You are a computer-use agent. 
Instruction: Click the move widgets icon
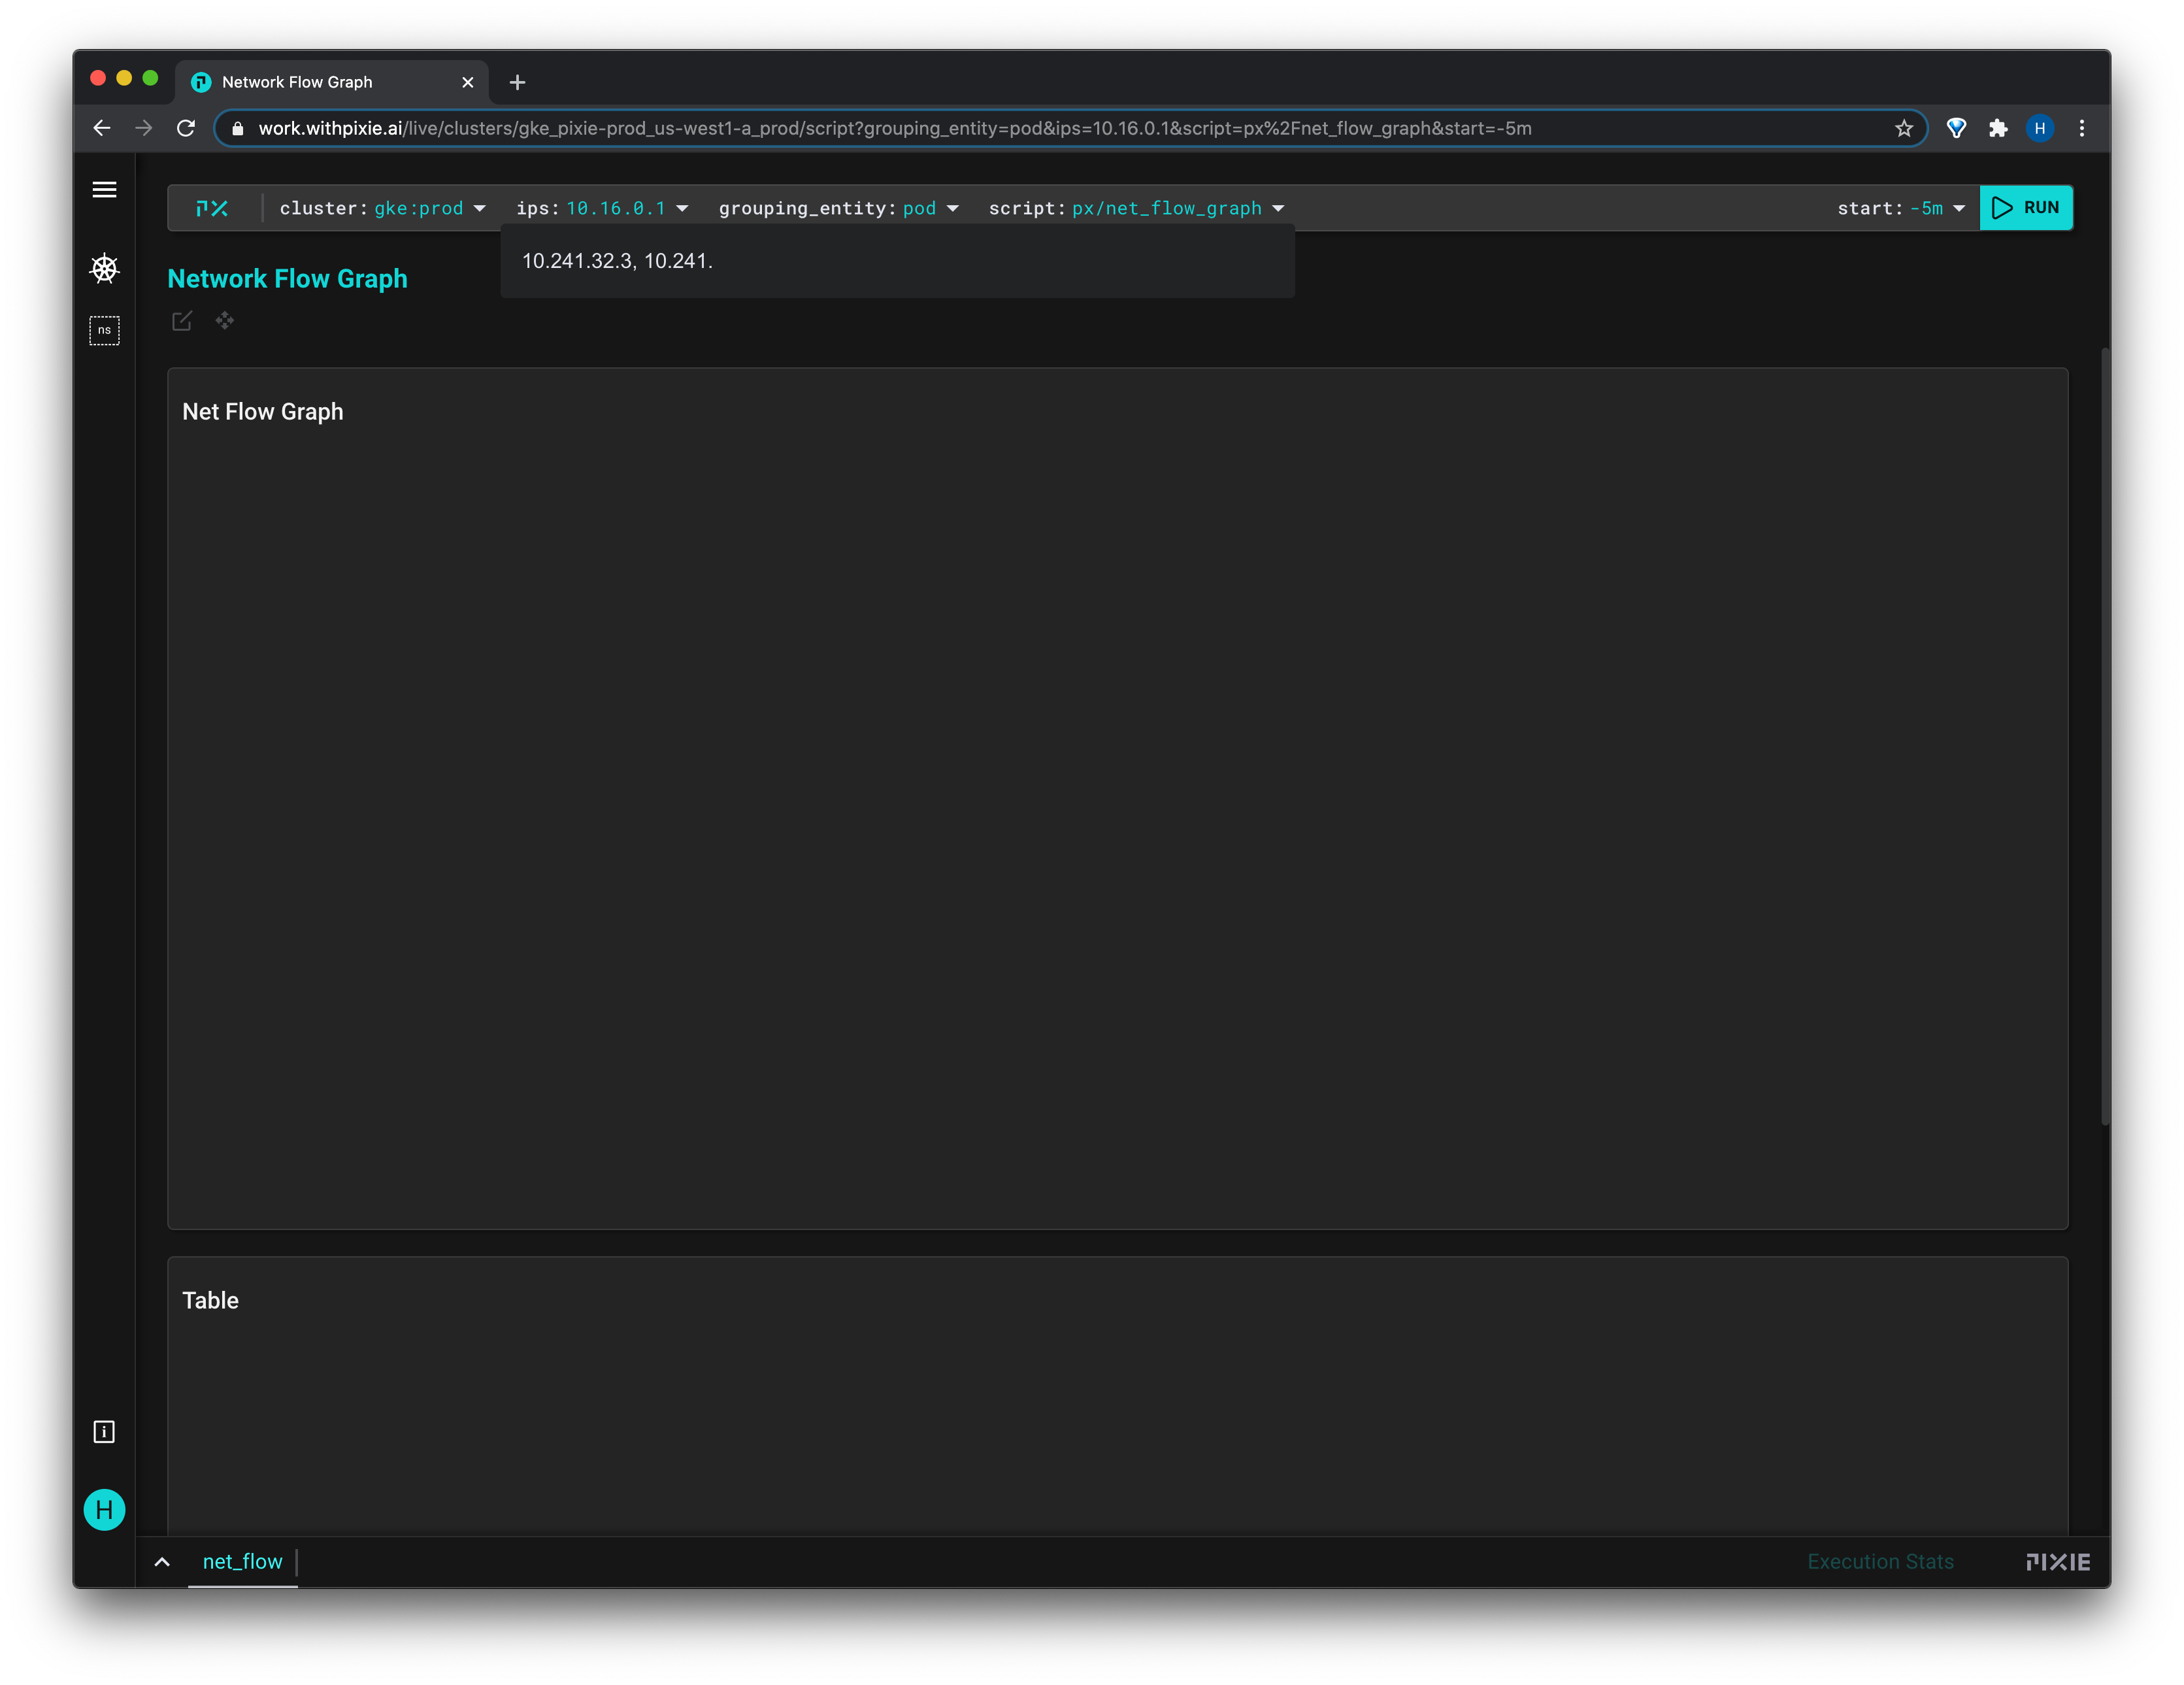[225, 320]
